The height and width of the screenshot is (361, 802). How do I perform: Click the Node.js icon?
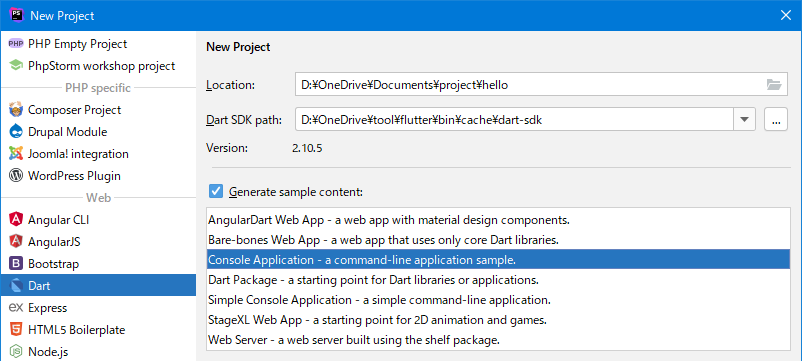[x=16, y=352]
